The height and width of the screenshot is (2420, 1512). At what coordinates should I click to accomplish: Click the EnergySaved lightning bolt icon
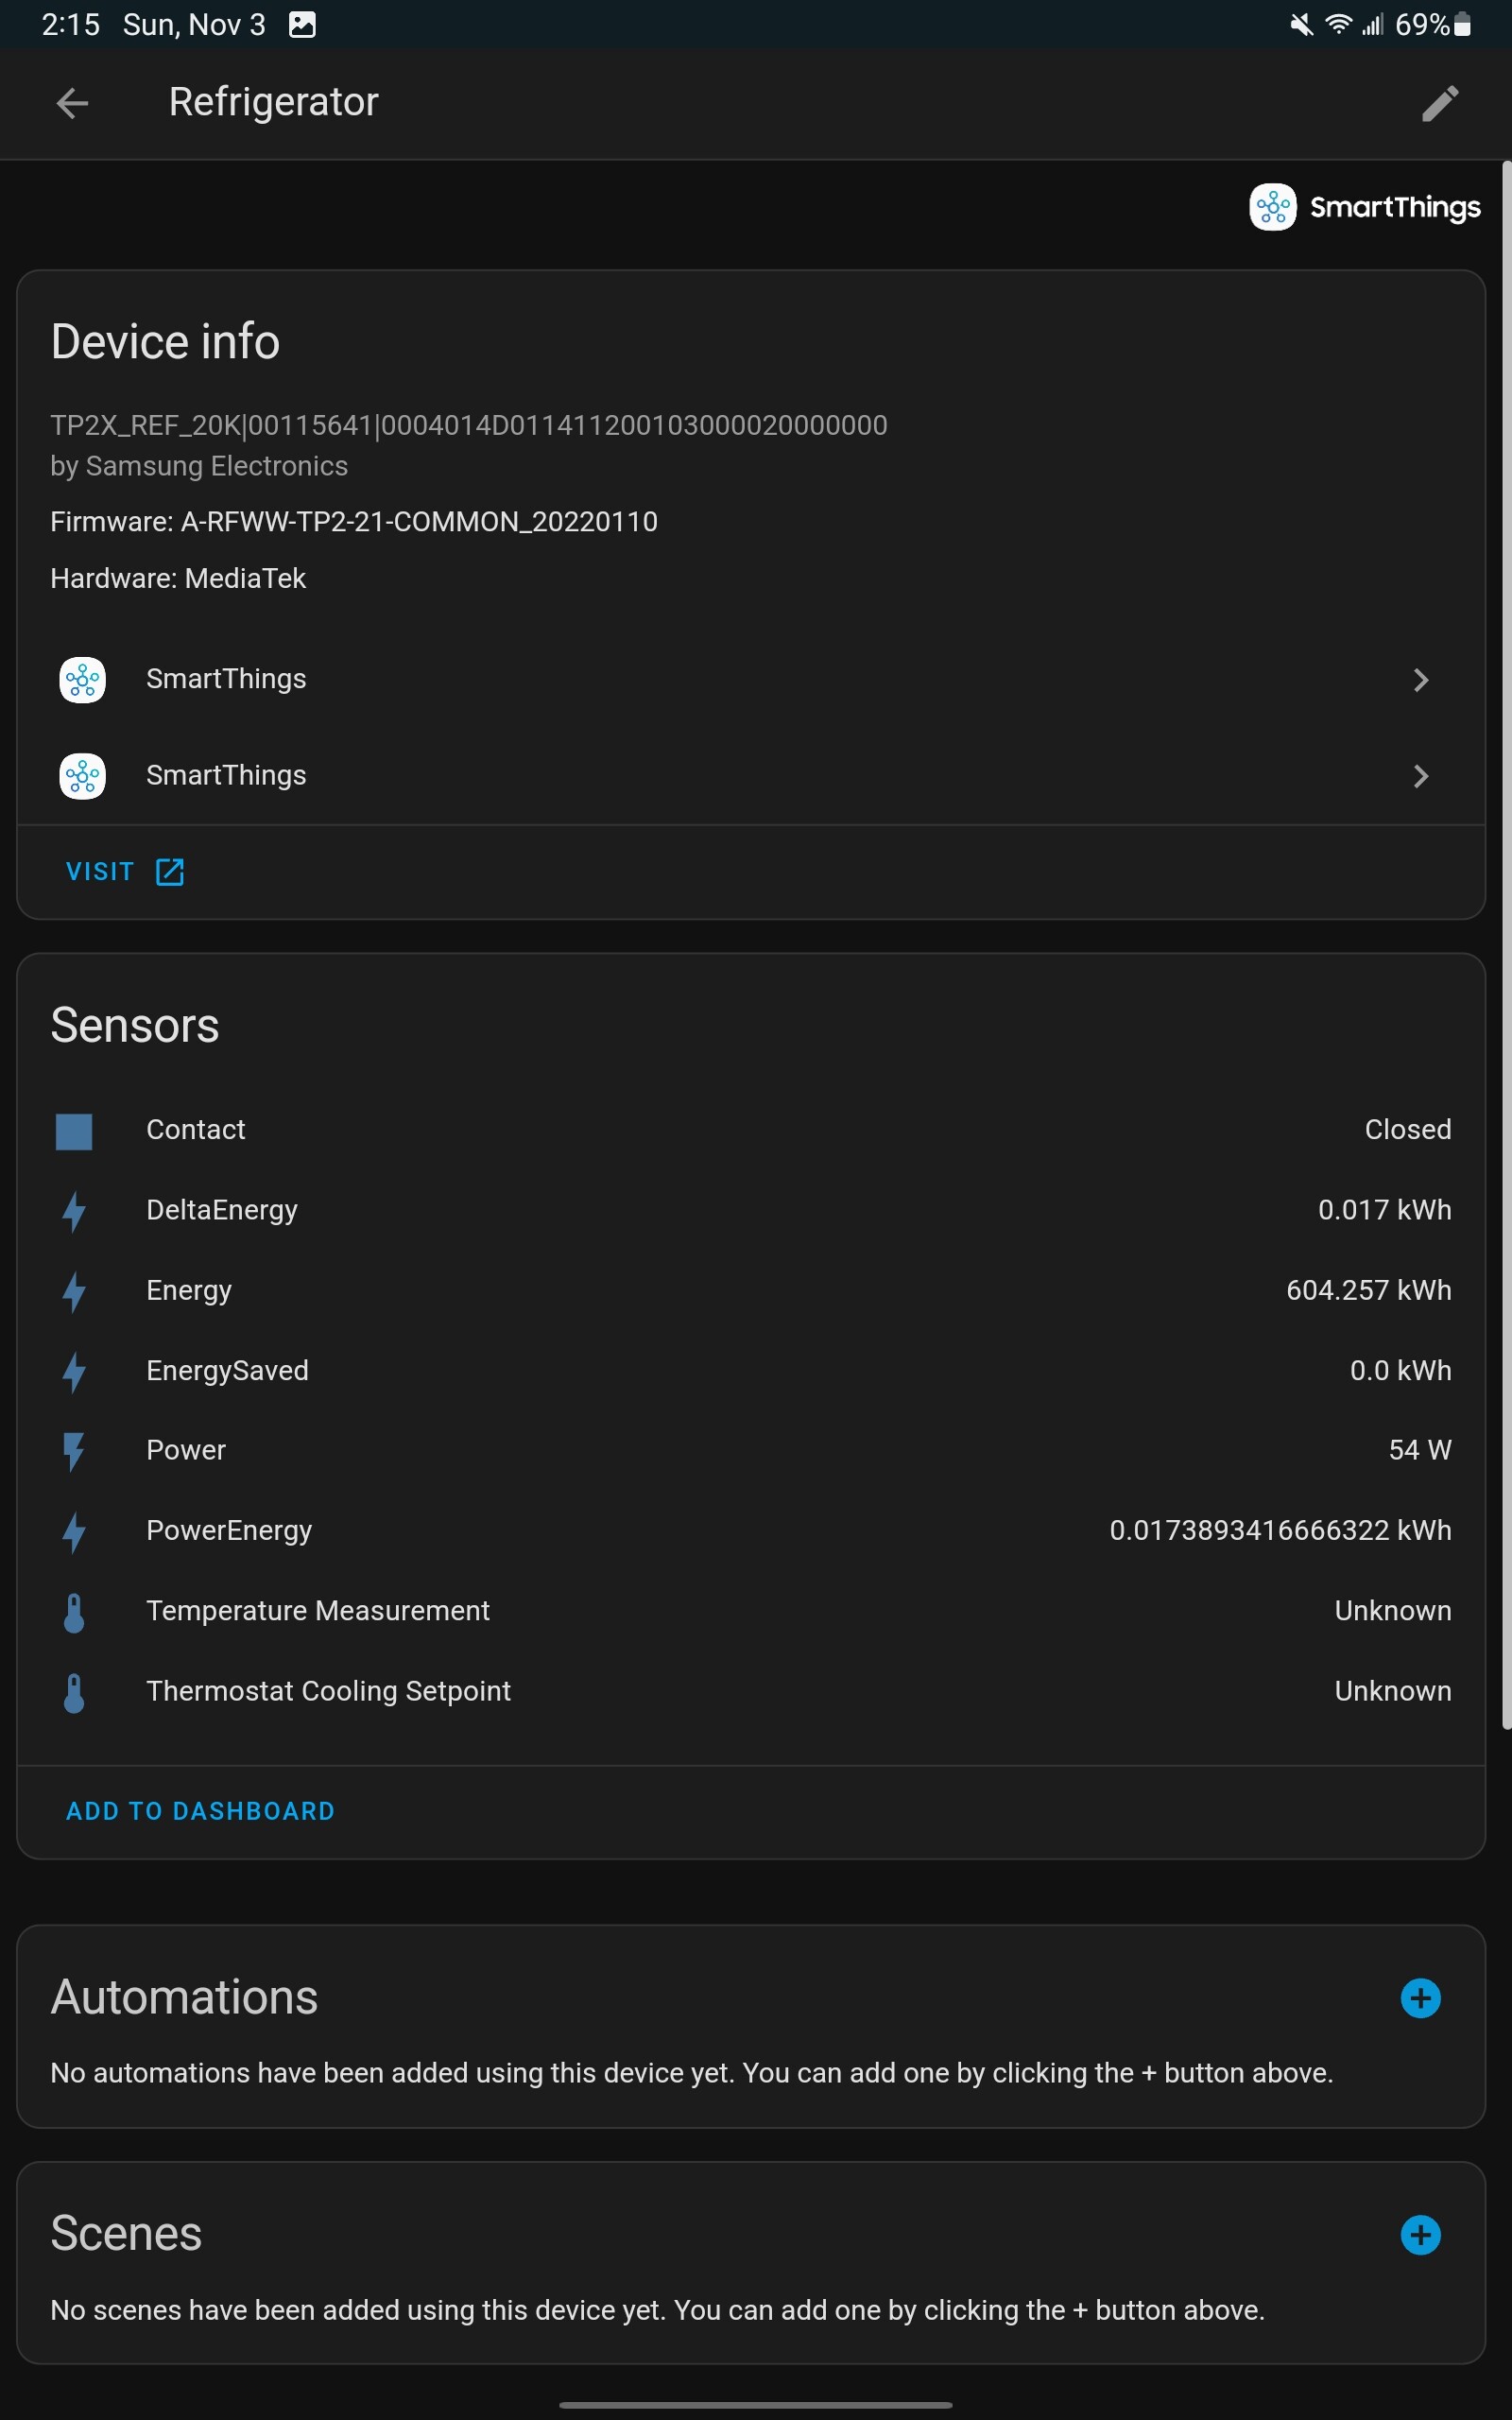(73, 1372)
